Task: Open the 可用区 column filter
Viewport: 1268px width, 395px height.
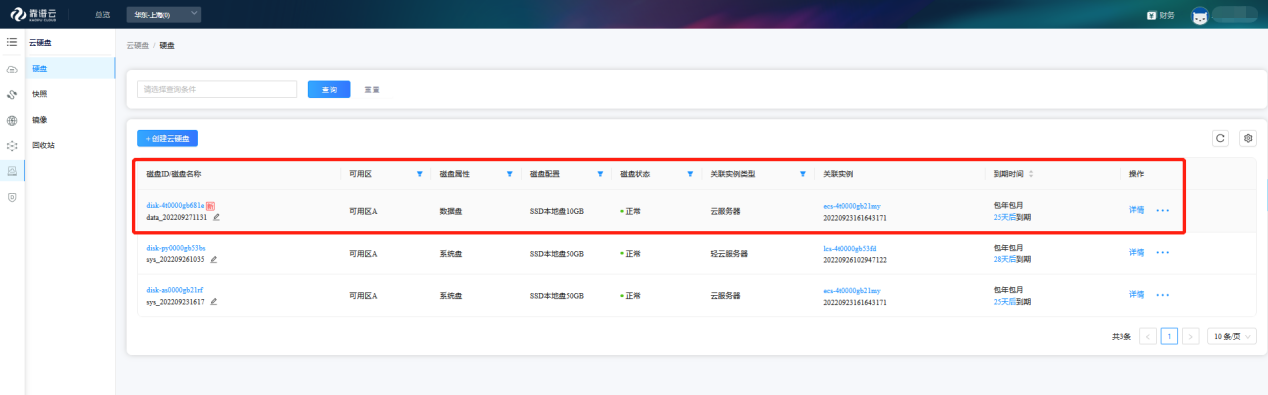Action: 419,174
